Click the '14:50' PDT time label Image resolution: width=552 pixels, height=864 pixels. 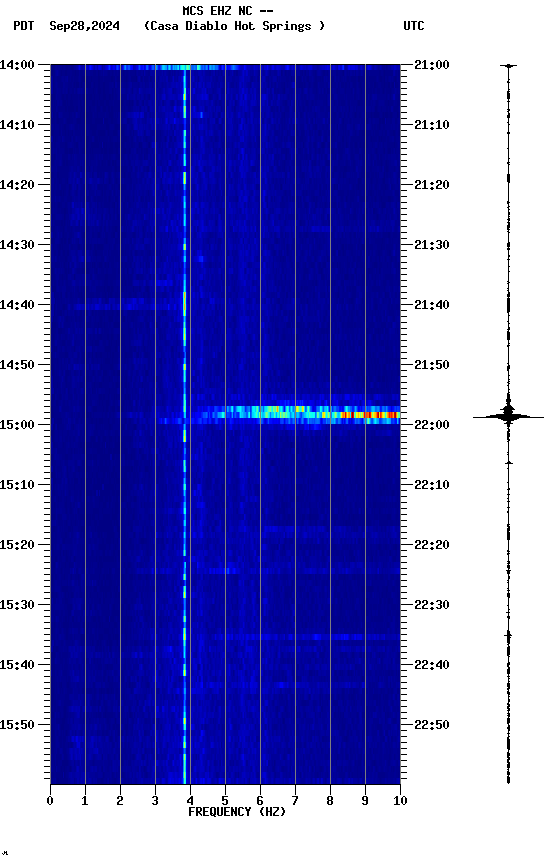coord(17,365)
